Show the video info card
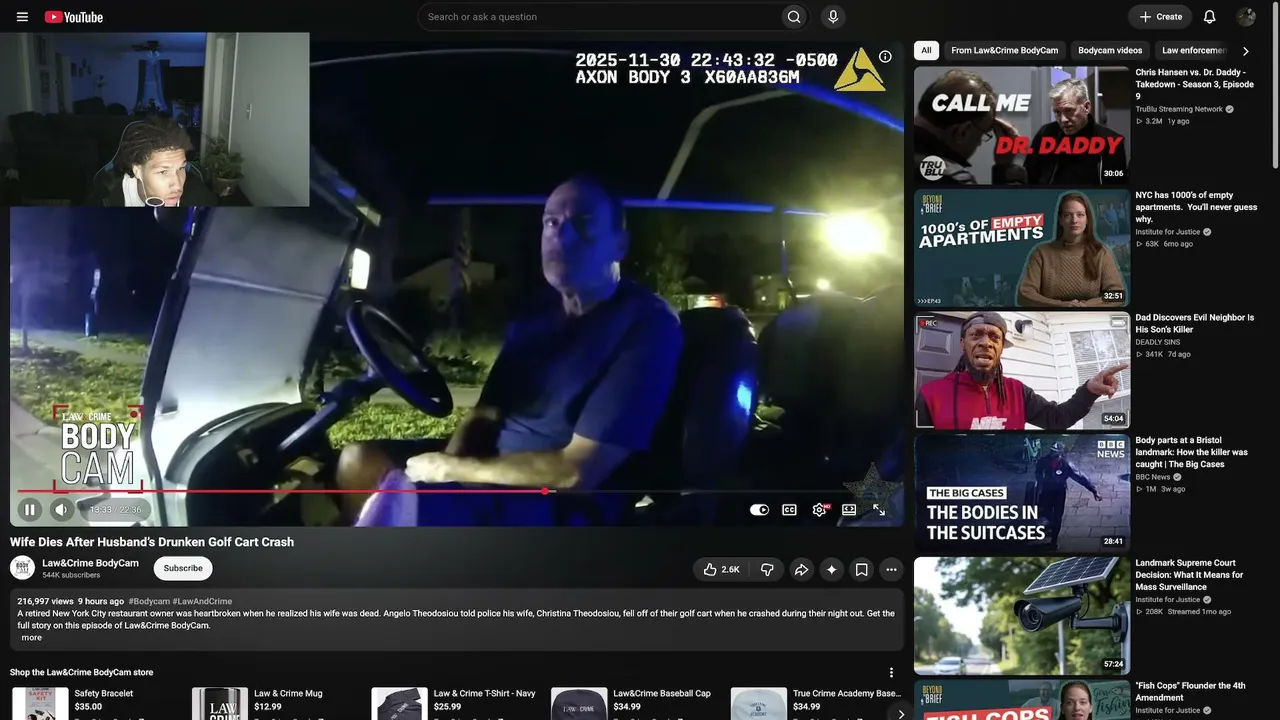Viewport: 1280px width, 720px height. point(885,57)
